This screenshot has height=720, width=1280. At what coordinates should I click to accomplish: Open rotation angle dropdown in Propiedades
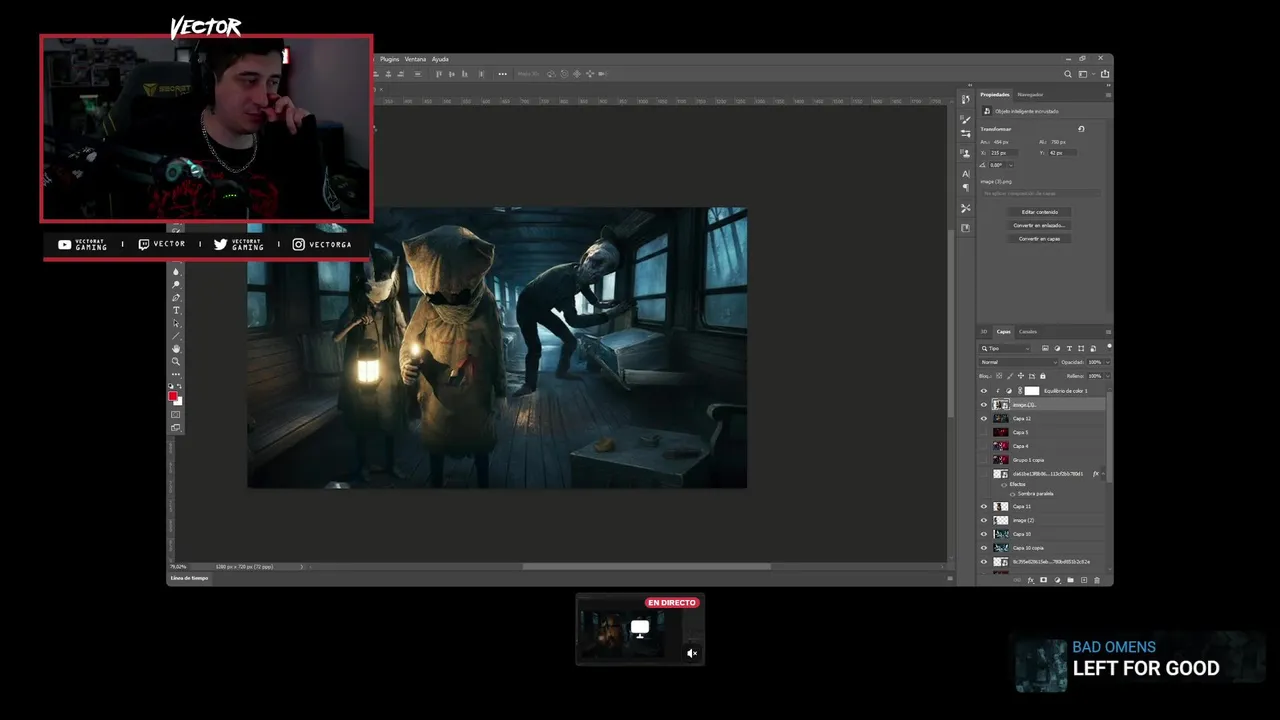click(x=1011, y=165)
